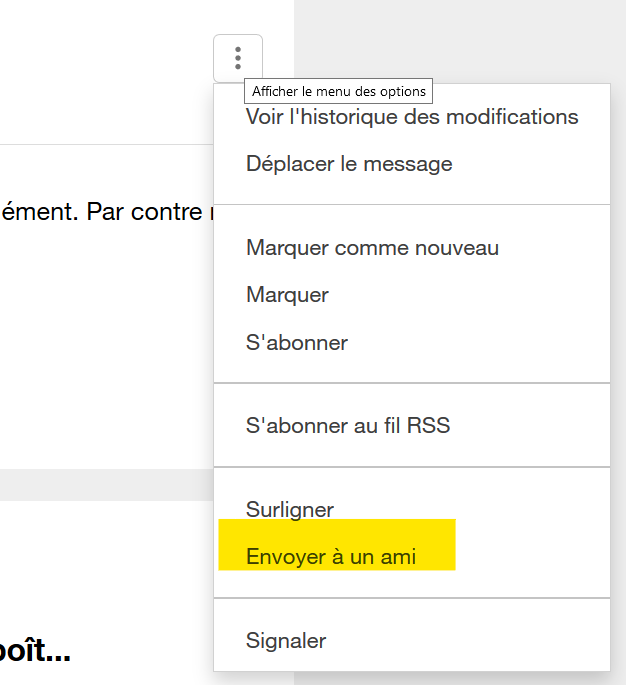View the message modification history
This screenshot has width=626, height=685.
(412, 117)
